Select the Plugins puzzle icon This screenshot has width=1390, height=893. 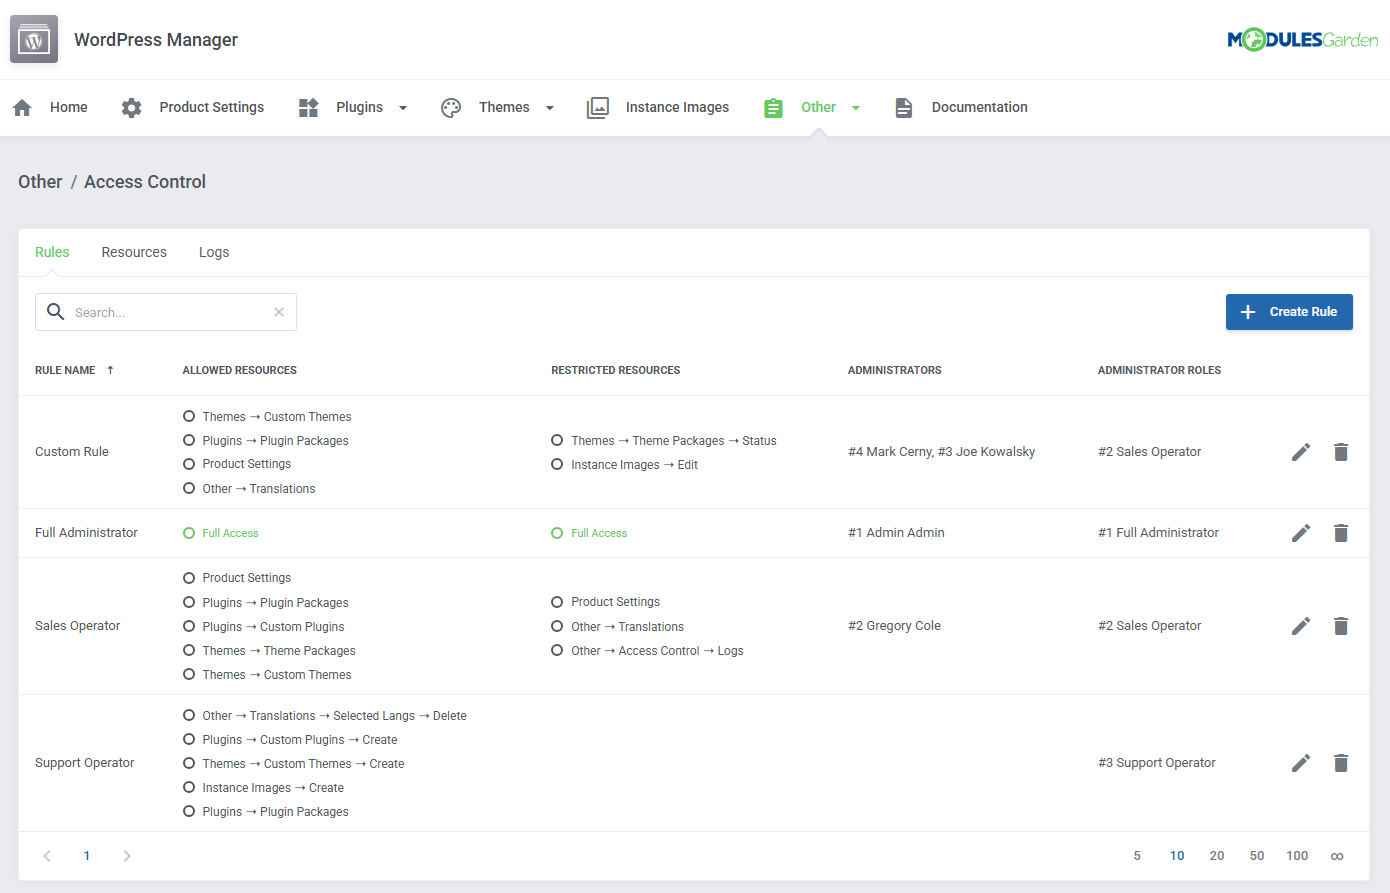click(307, 106)
